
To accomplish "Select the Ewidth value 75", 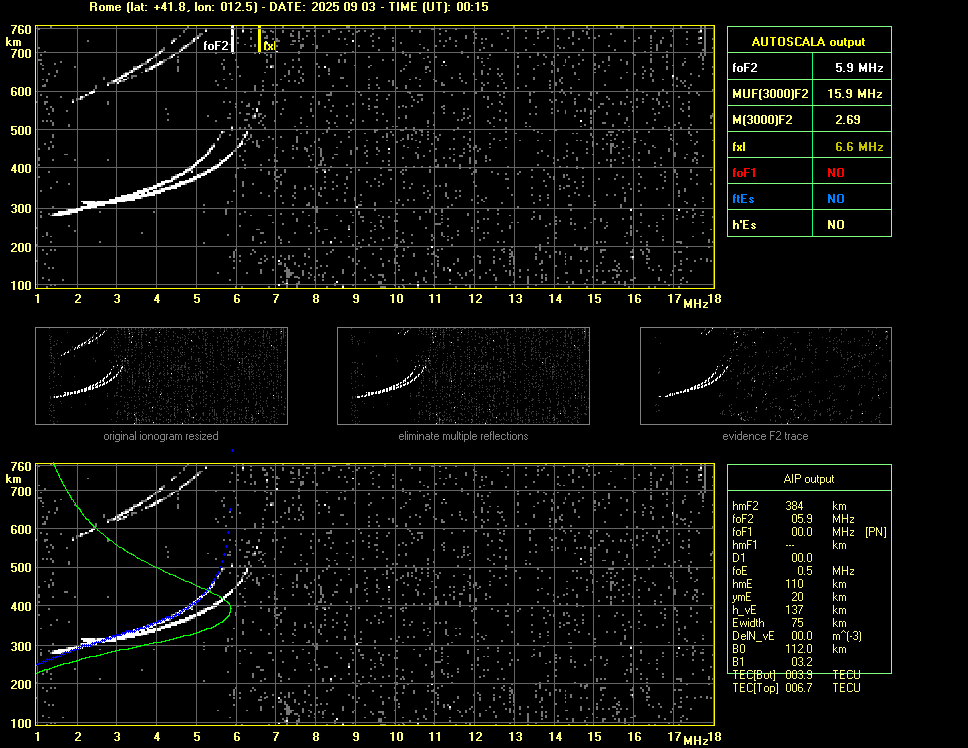I will click(798, 623).
